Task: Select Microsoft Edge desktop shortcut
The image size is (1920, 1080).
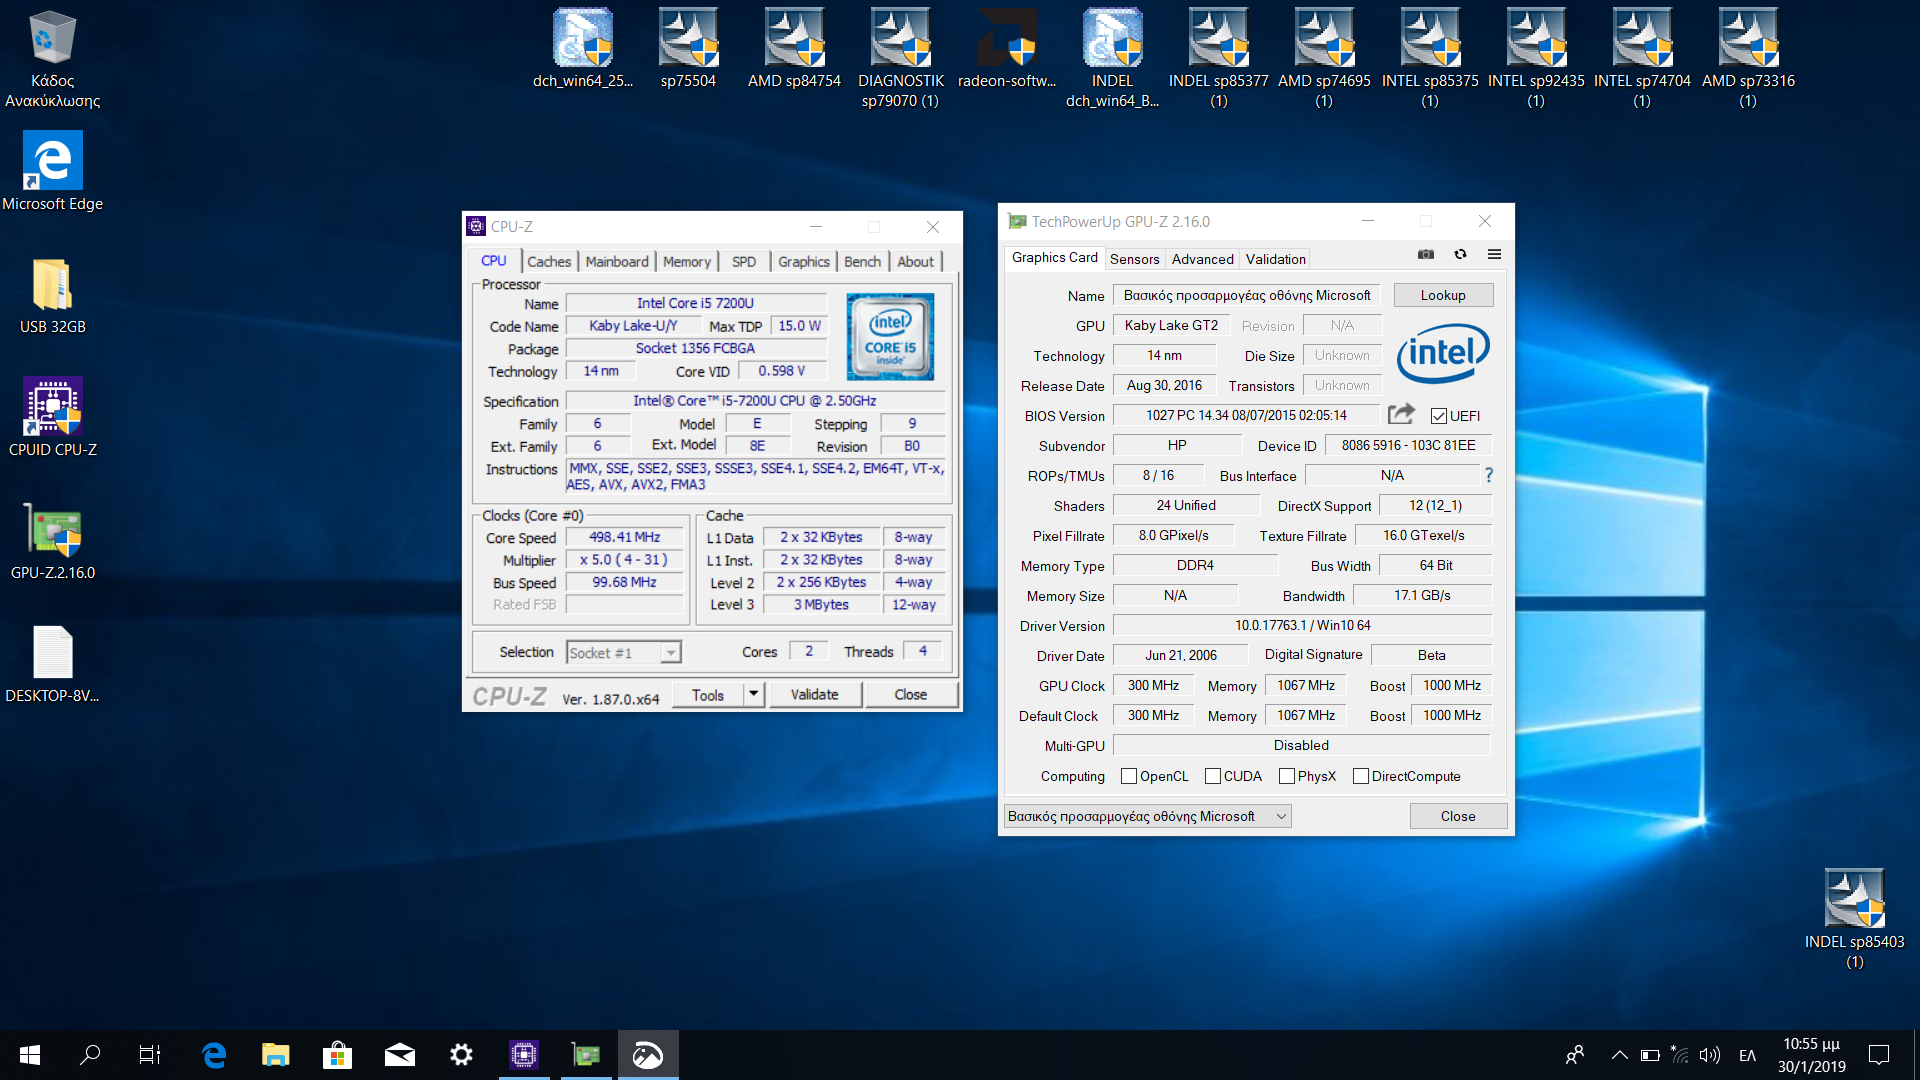Action: click(x=52, y=172)
